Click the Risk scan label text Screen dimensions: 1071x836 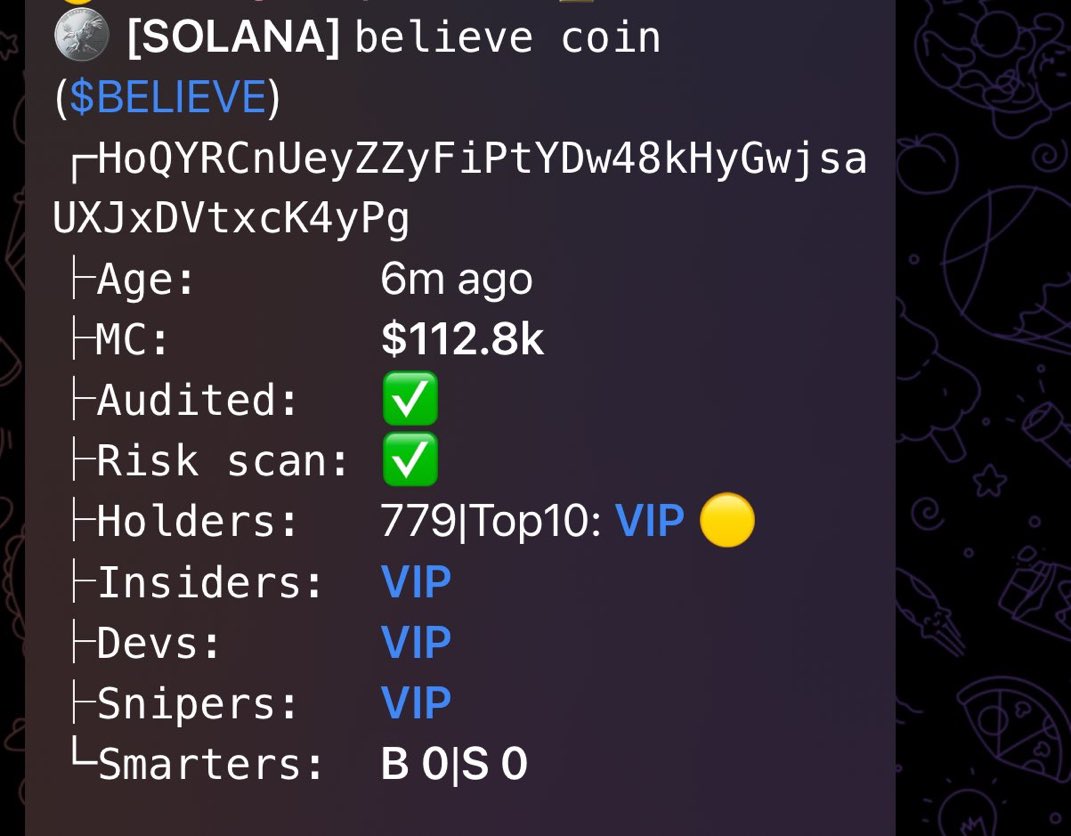click(x=223, y=460)
